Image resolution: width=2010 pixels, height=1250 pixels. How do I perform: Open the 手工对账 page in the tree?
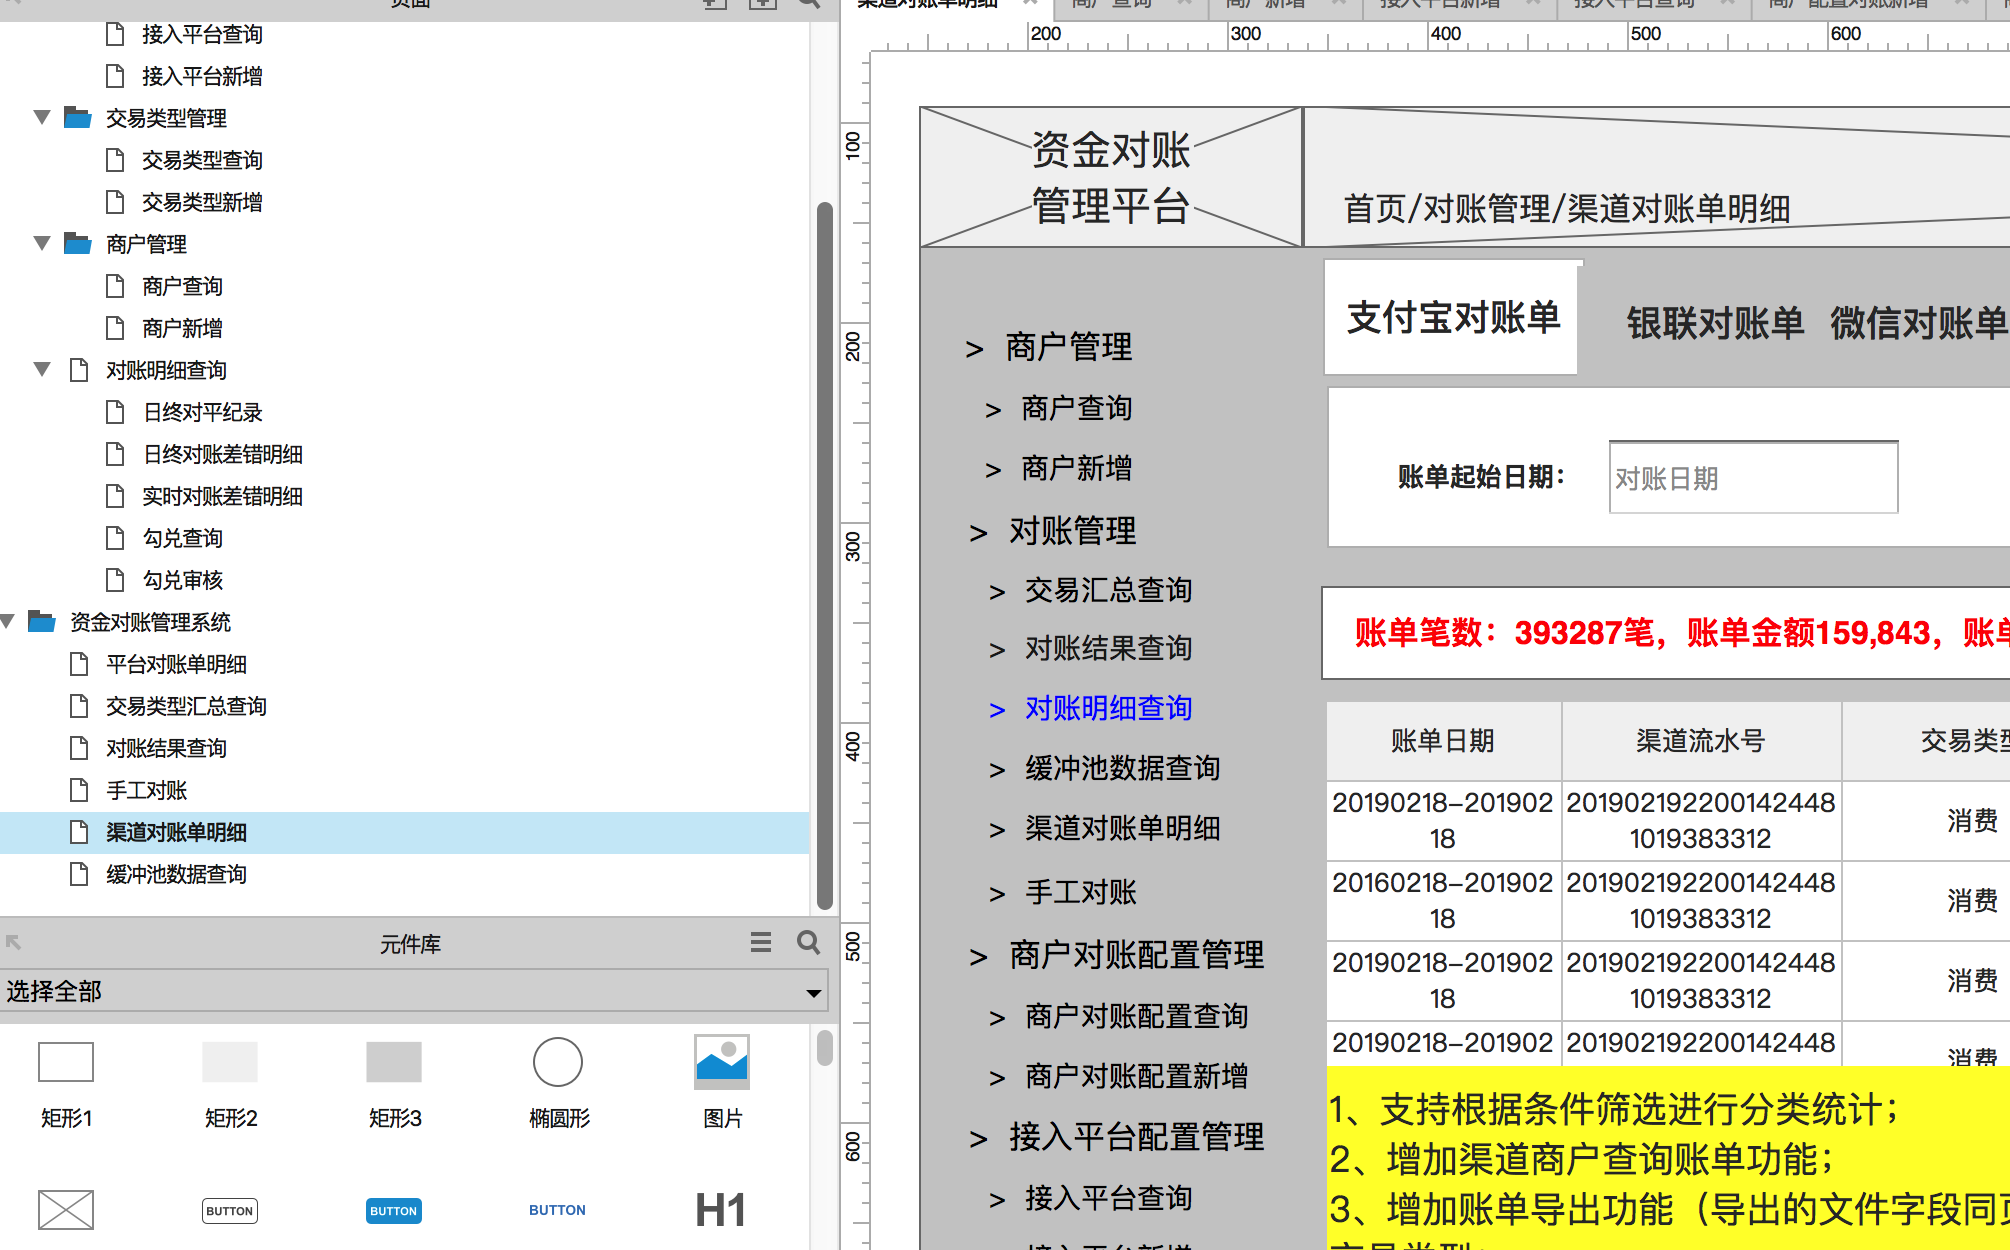point(147,790)
